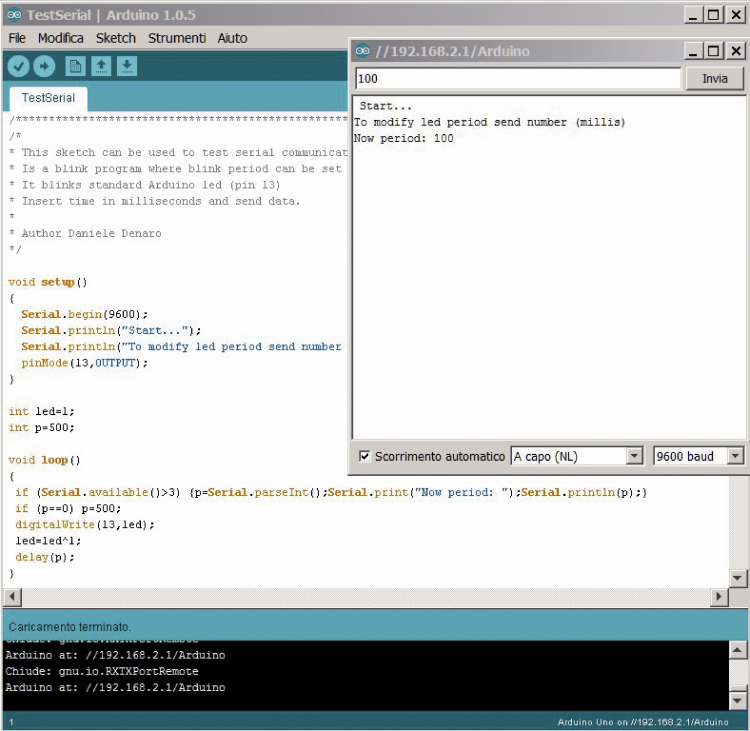750x731 pixels.
Task: Click the editor horizontal scrollbar left arrow
Action: [12, 597]
